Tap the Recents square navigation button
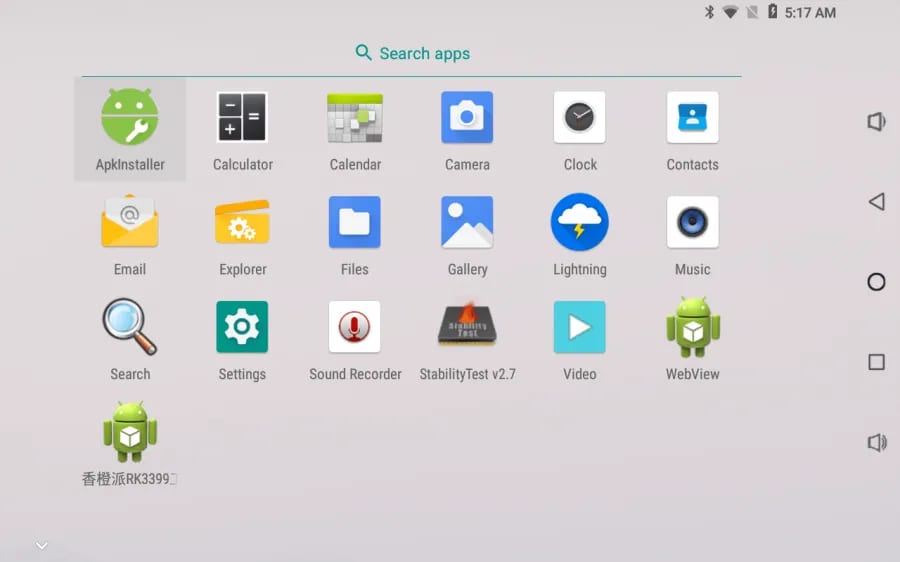 click(876, 362)
